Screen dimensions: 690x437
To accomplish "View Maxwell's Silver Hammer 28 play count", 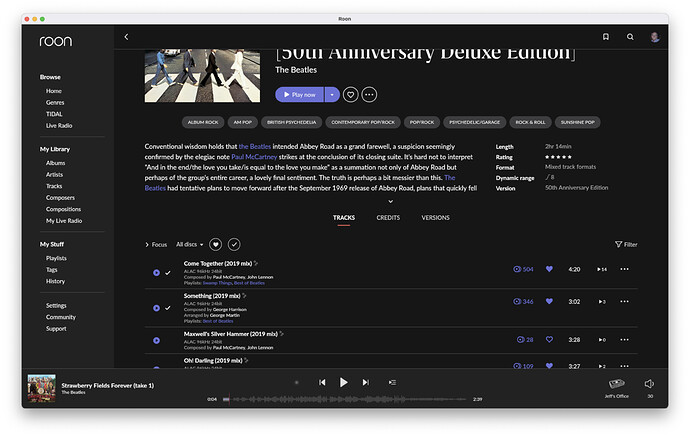I will 525,339.
